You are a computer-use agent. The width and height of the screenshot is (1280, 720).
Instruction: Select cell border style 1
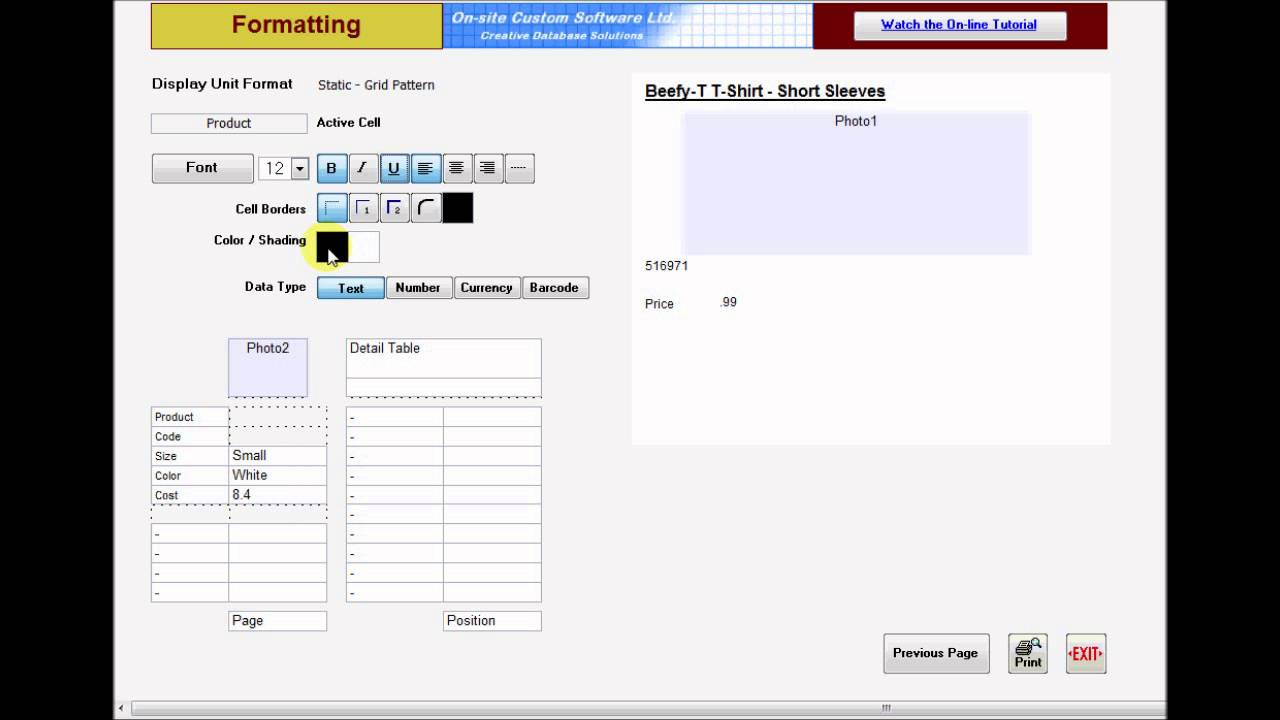[x=363, y=208]
